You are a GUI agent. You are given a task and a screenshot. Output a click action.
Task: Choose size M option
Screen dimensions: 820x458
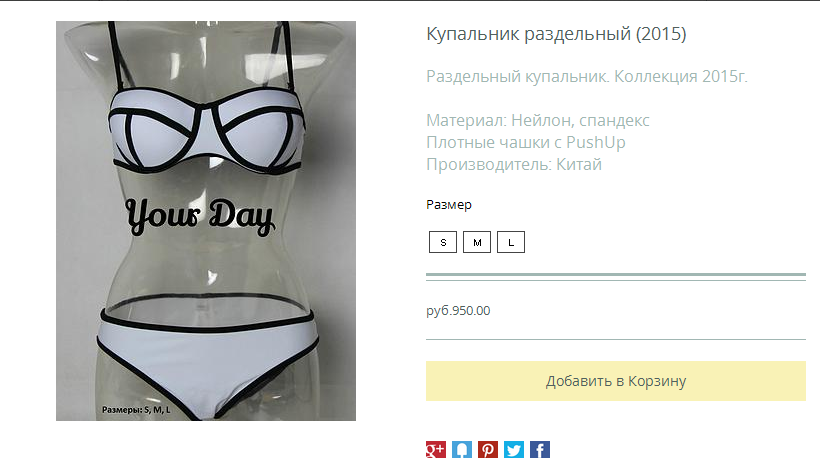(x=477, y=242)
